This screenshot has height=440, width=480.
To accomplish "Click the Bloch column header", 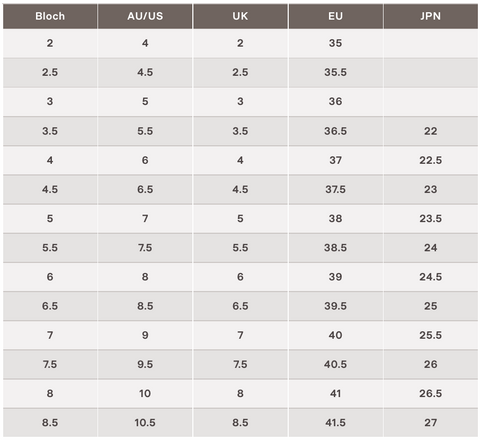I will pyautogui.click(x=50, y=16).
